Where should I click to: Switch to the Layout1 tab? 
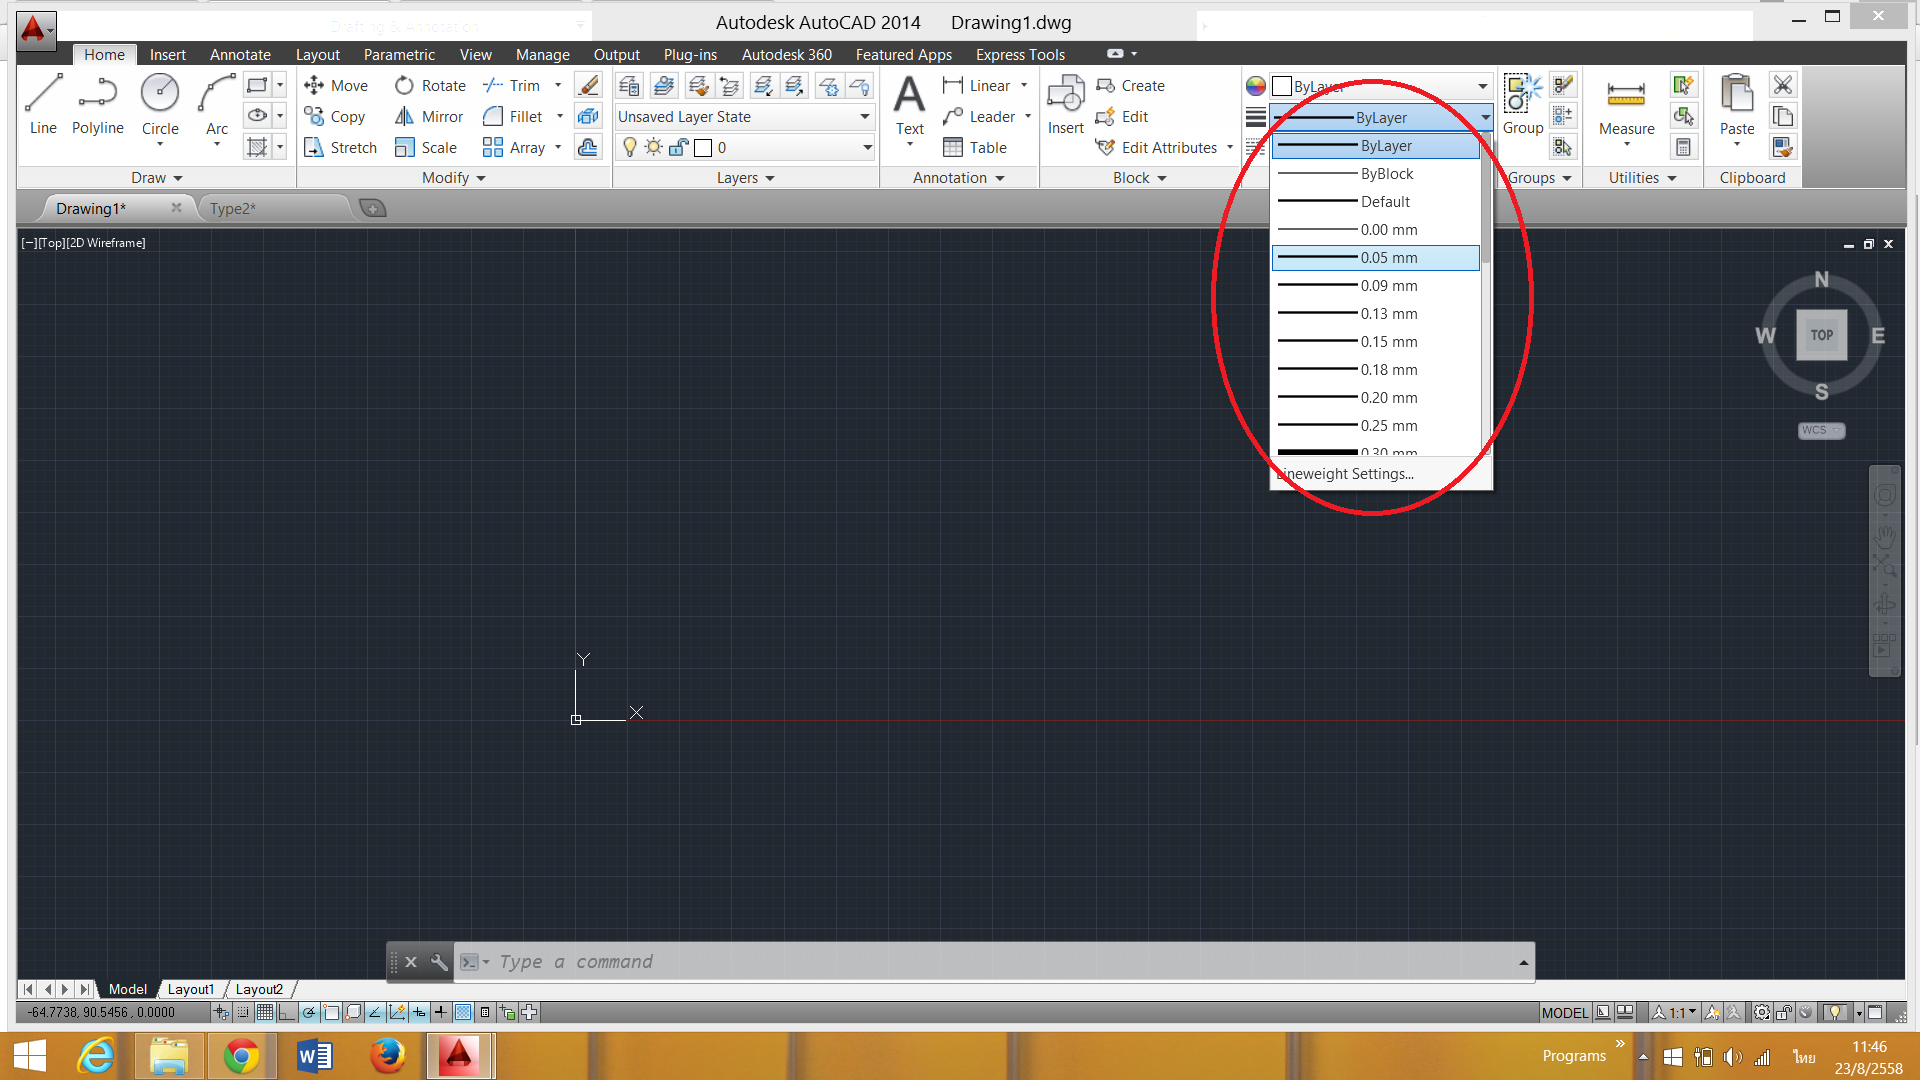191,989
